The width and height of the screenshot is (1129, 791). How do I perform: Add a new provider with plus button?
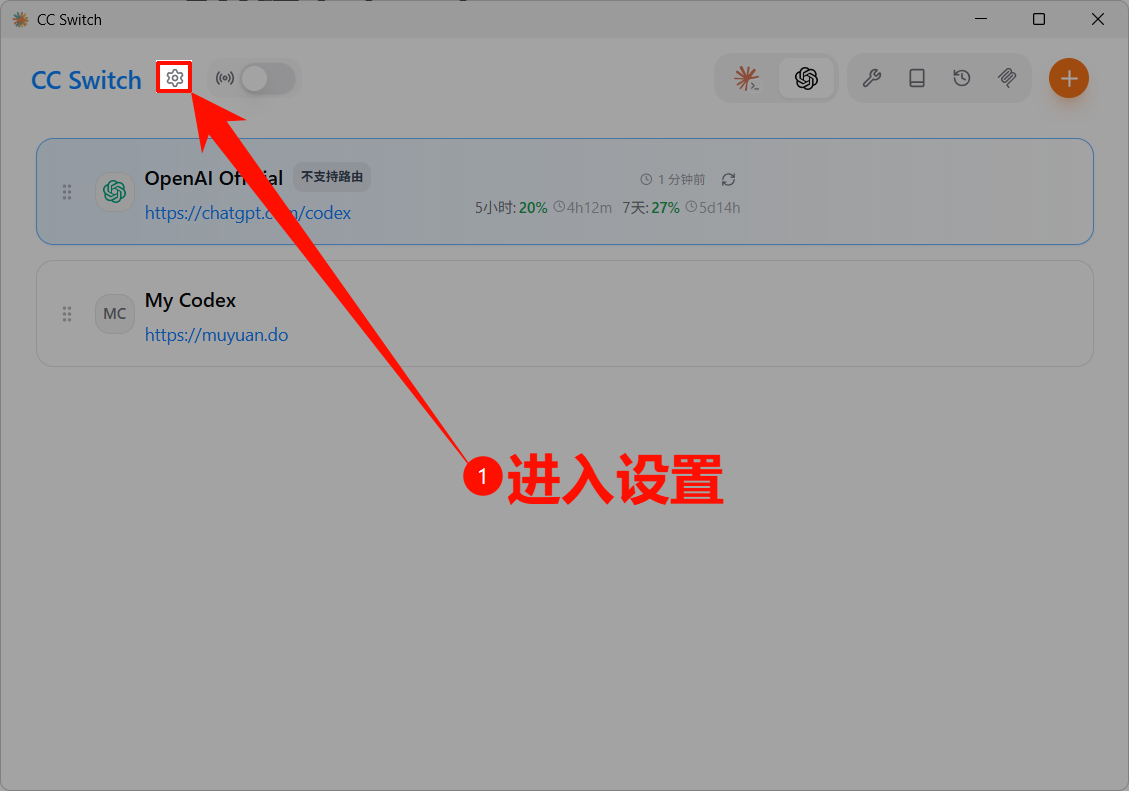click(x=1069, y=78)
